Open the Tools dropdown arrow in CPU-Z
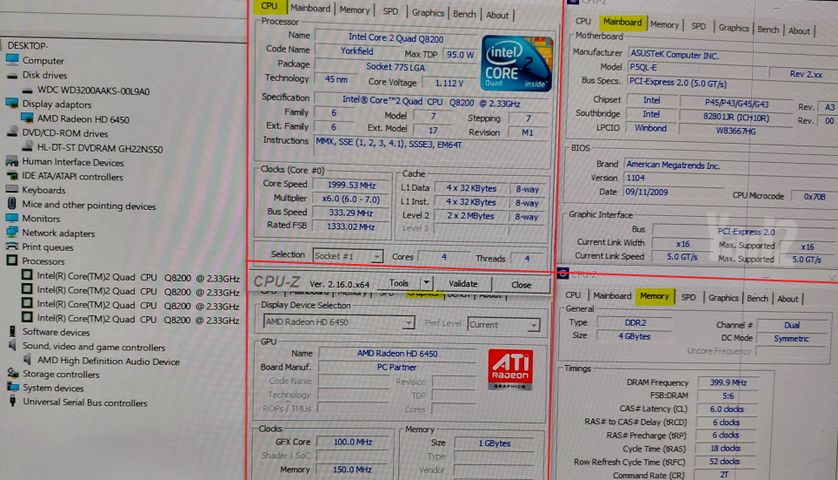838x480 pixels. [426, 282]
